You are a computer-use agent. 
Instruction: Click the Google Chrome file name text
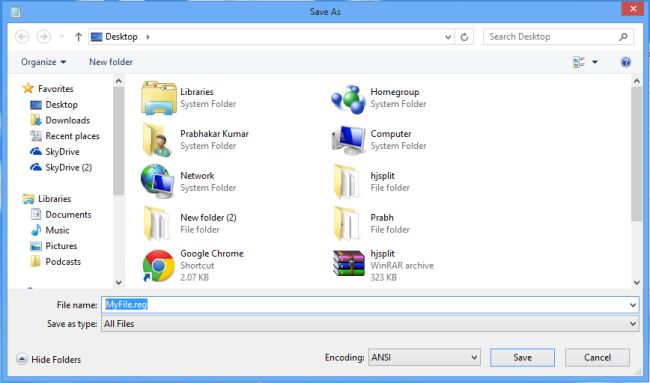coord(212,254)
